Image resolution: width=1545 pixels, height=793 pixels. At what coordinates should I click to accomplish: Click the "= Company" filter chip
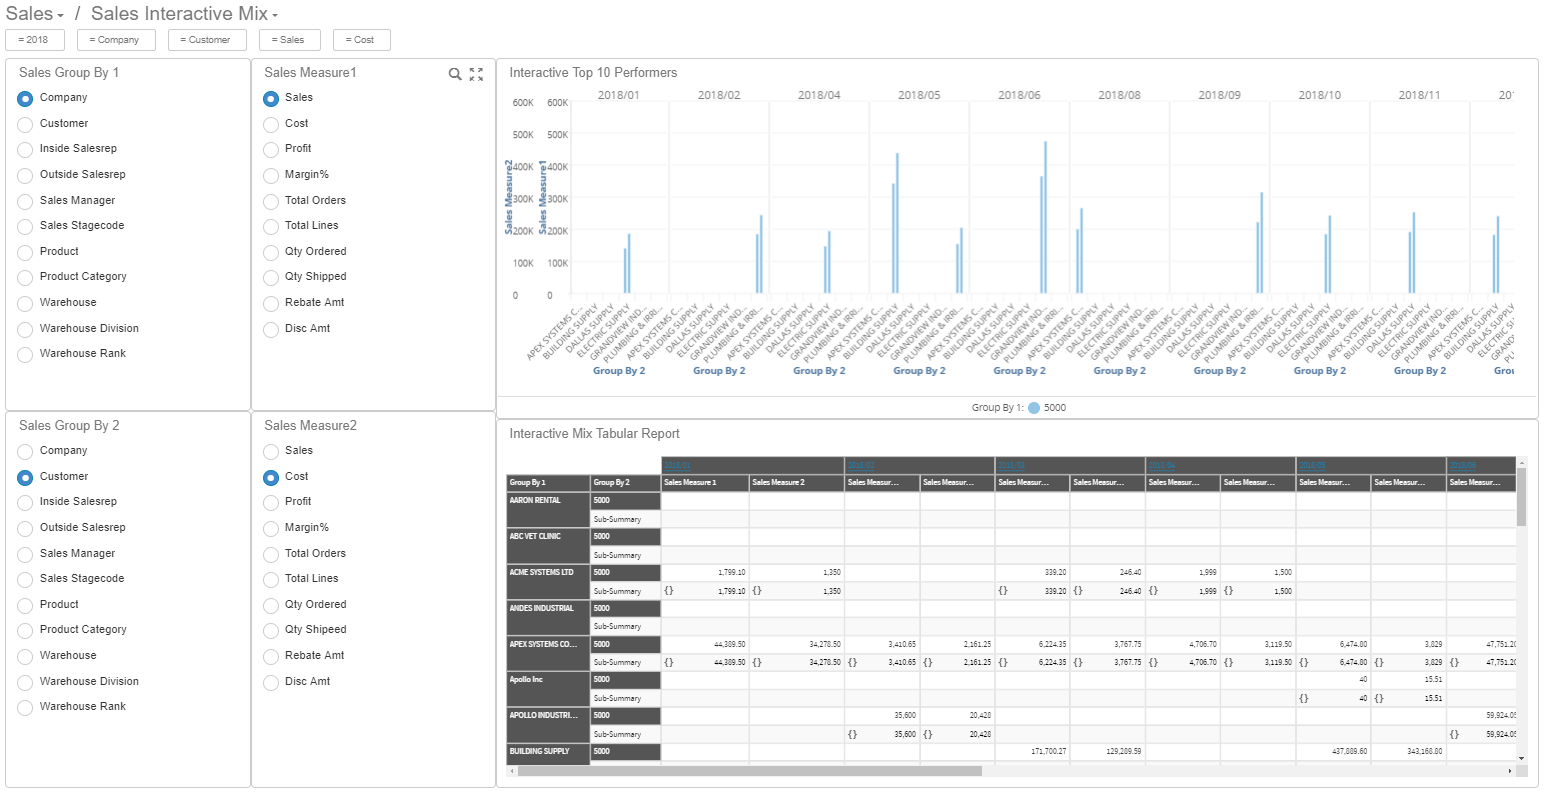[116, 40]
